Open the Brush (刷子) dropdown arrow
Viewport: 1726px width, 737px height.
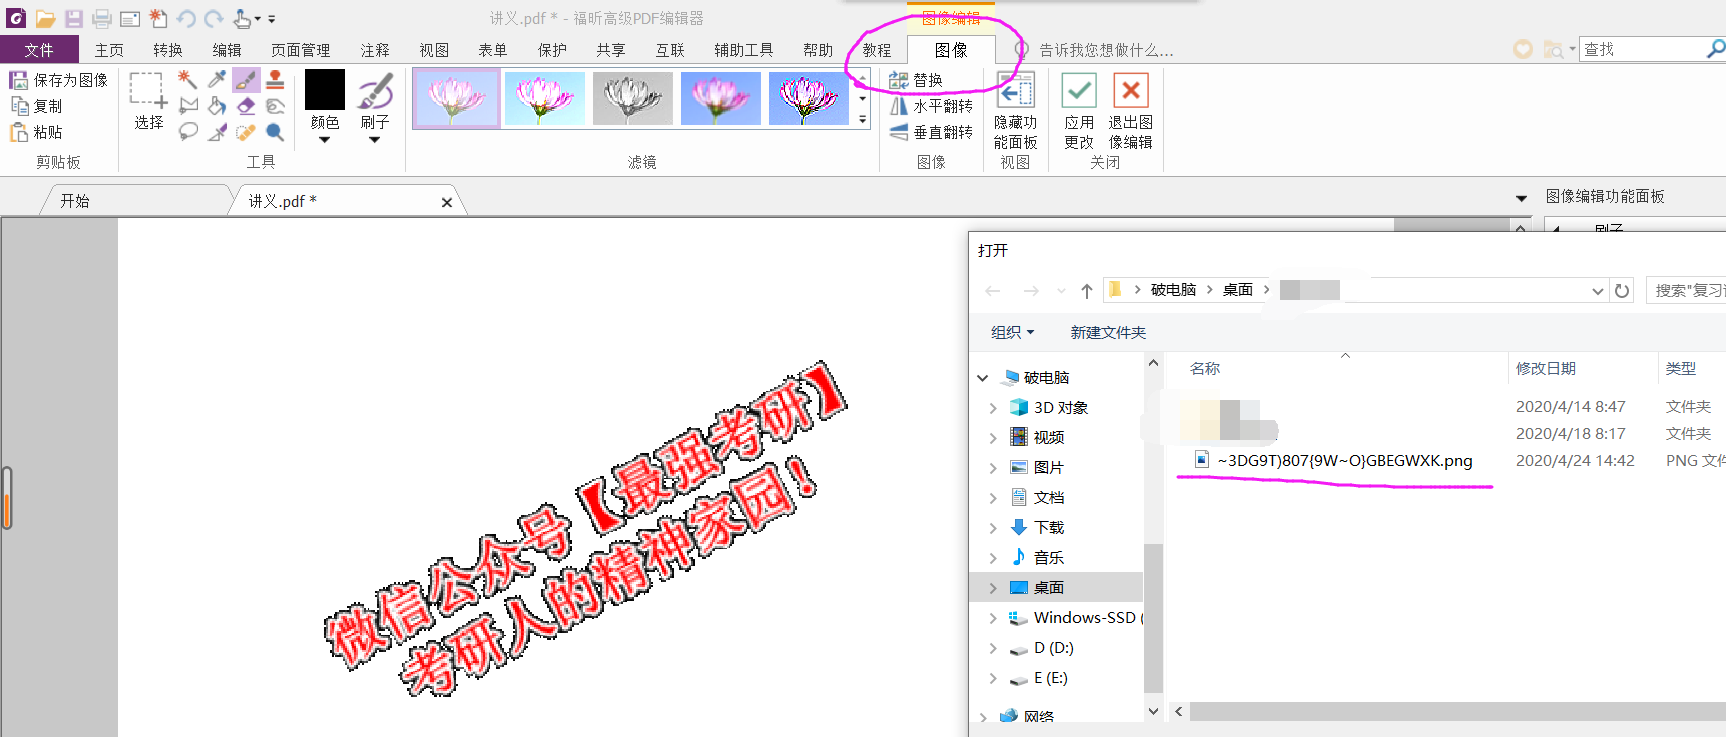pyautogui.click(x=374, y=140)
